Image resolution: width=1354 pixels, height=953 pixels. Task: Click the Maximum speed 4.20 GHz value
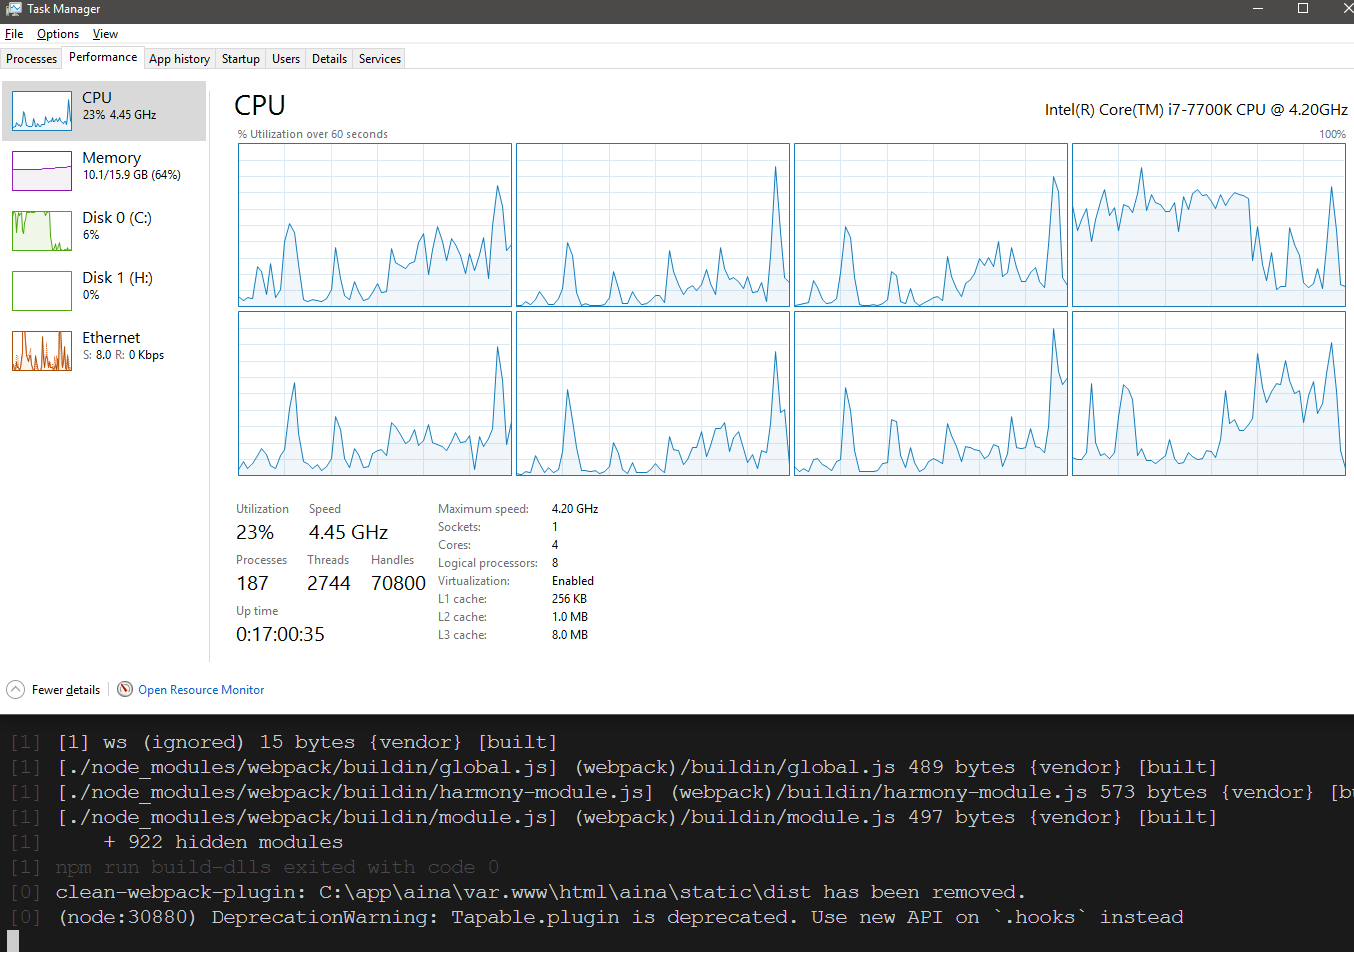tap(575, 509)
